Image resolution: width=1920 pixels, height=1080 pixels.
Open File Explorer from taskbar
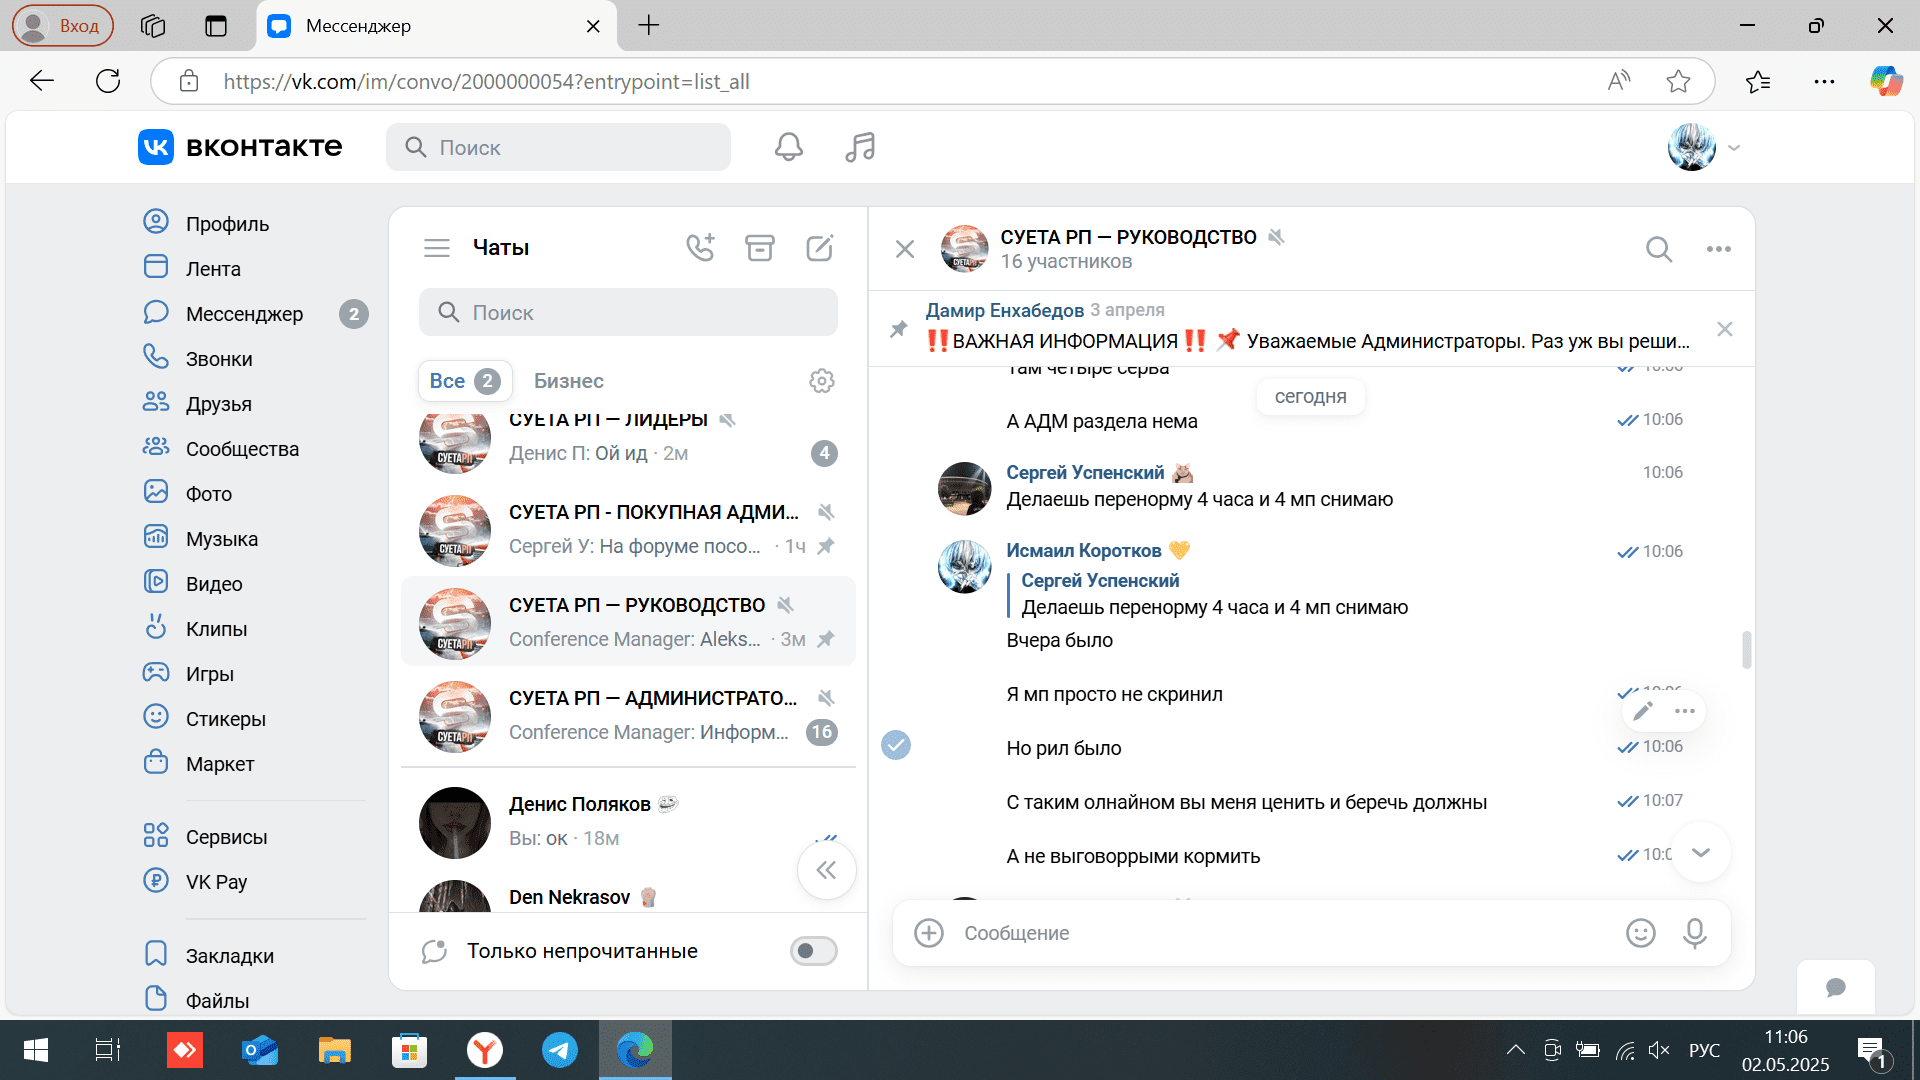click(x=335, y=1050)
